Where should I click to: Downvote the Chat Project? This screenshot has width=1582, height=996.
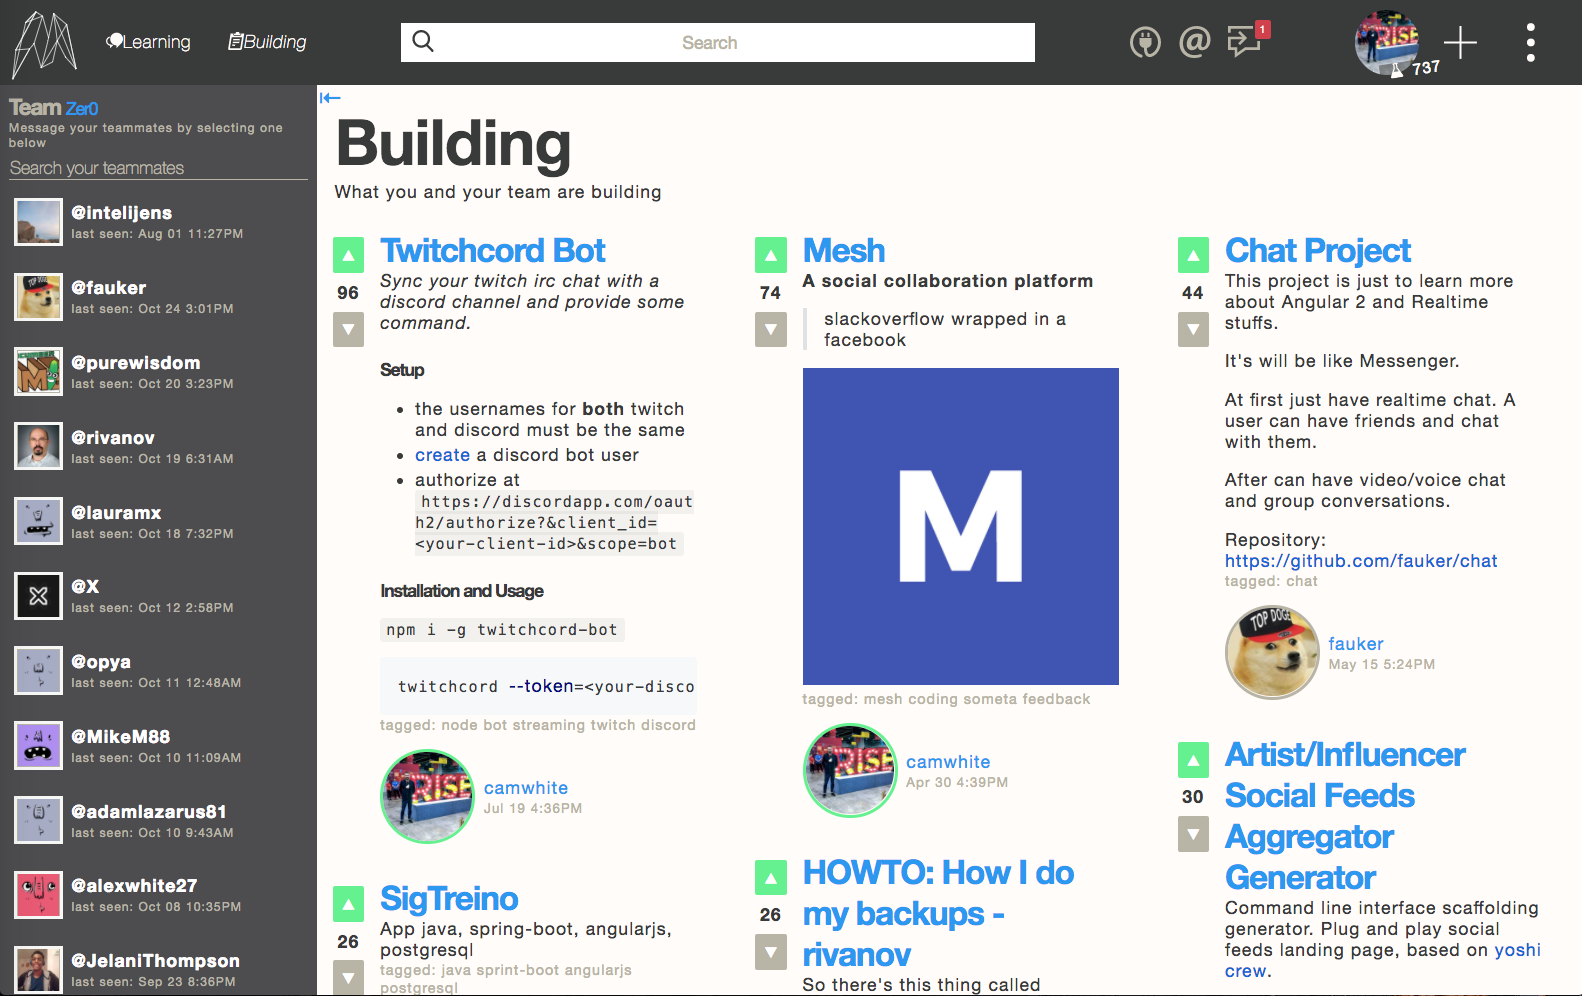(1193, 329)
